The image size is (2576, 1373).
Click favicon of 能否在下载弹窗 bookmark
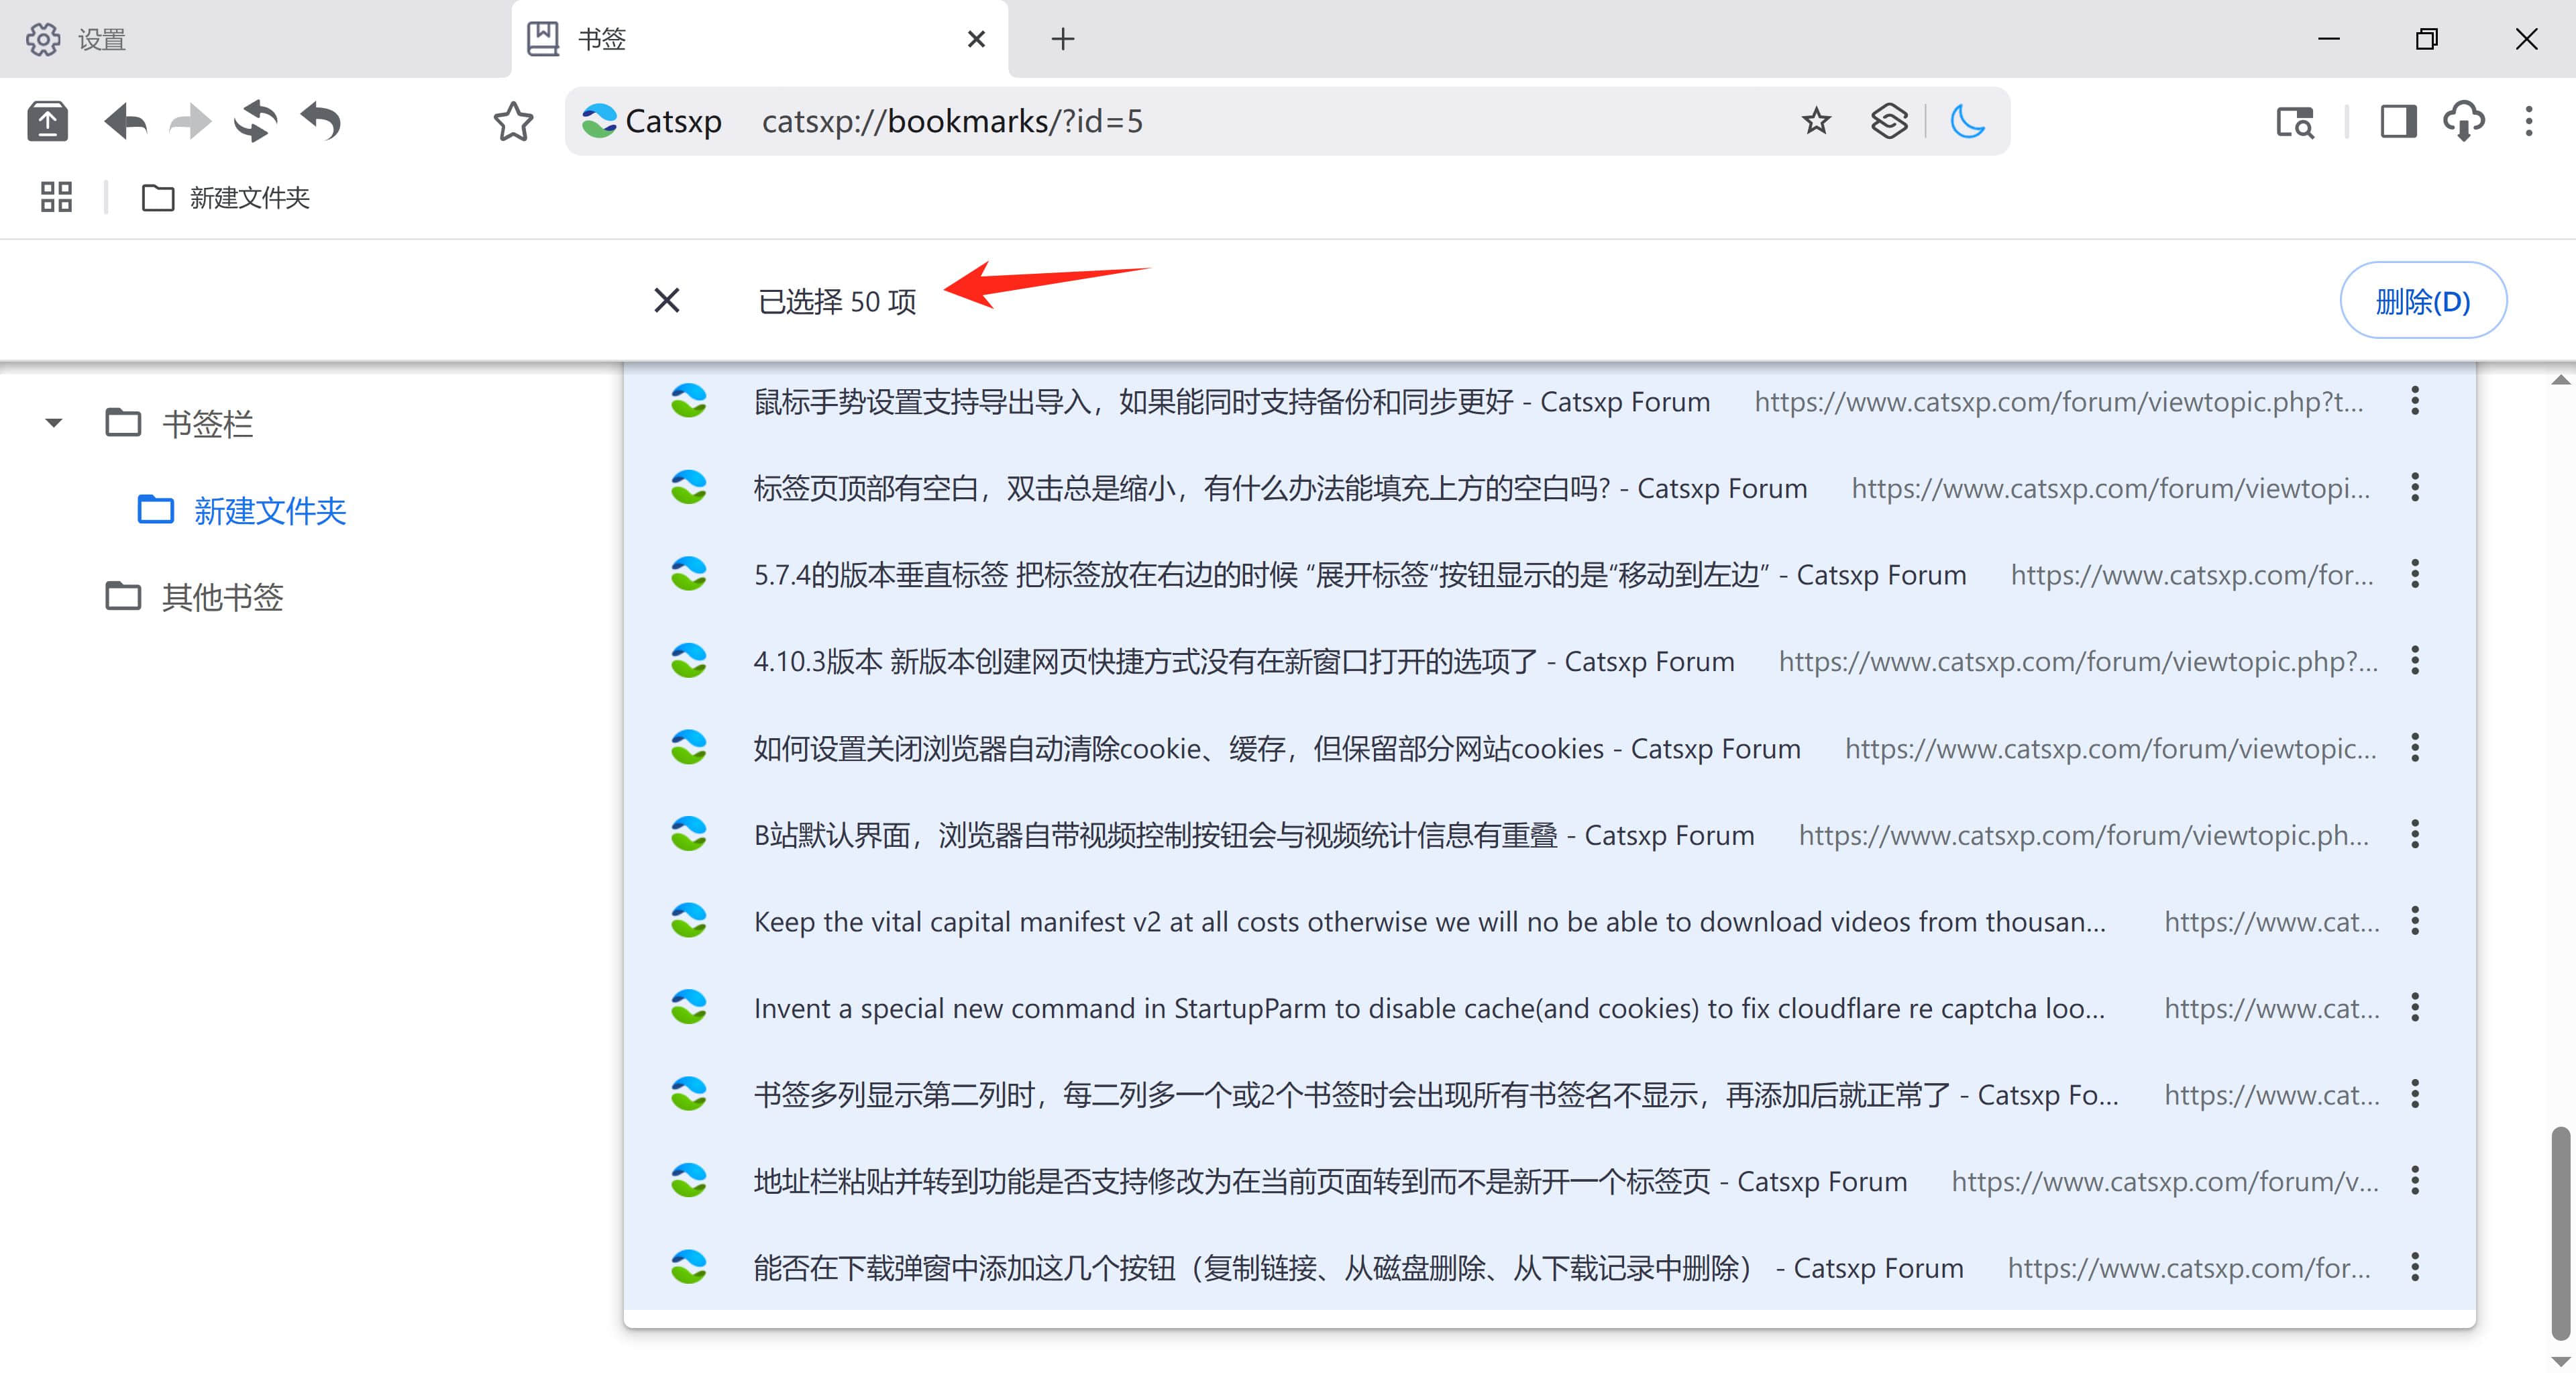[x=688, y=1268]
